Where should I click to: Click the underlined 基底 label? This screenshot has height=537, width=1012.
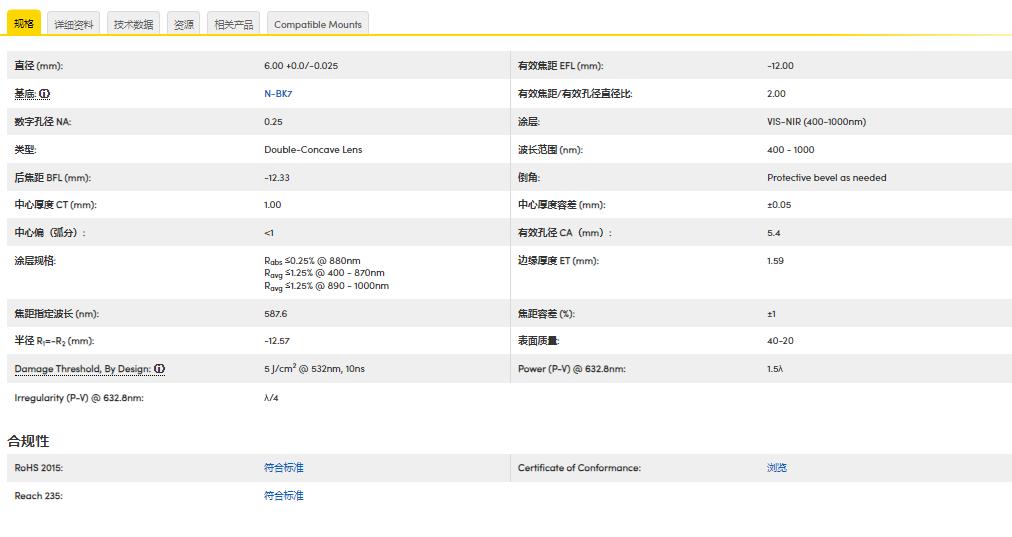click(x=25, y=94)
